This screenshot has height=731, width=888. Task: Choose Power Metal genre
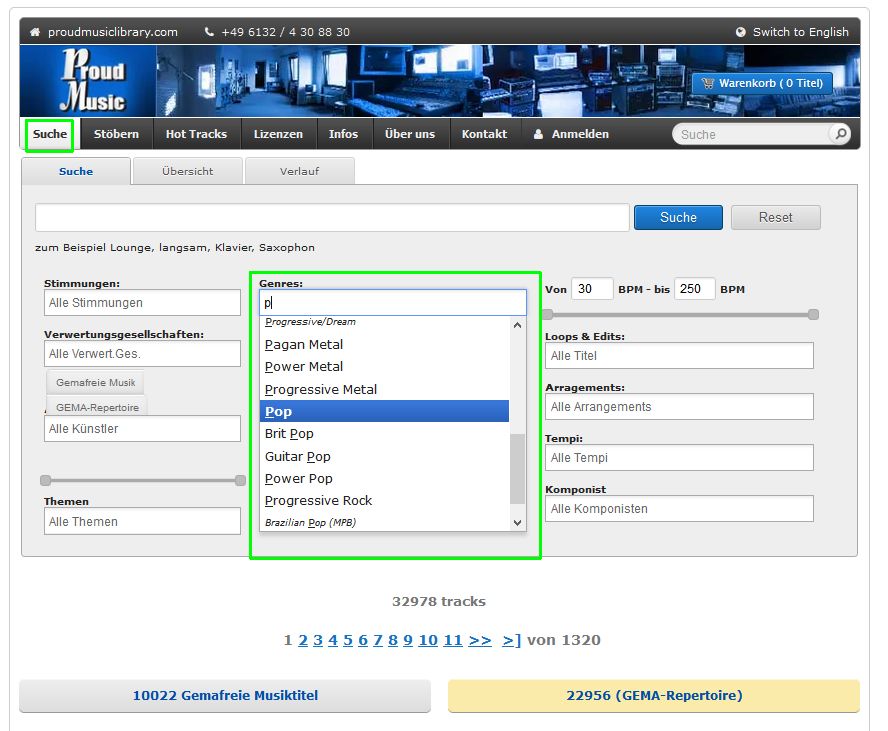click(385, 367)
